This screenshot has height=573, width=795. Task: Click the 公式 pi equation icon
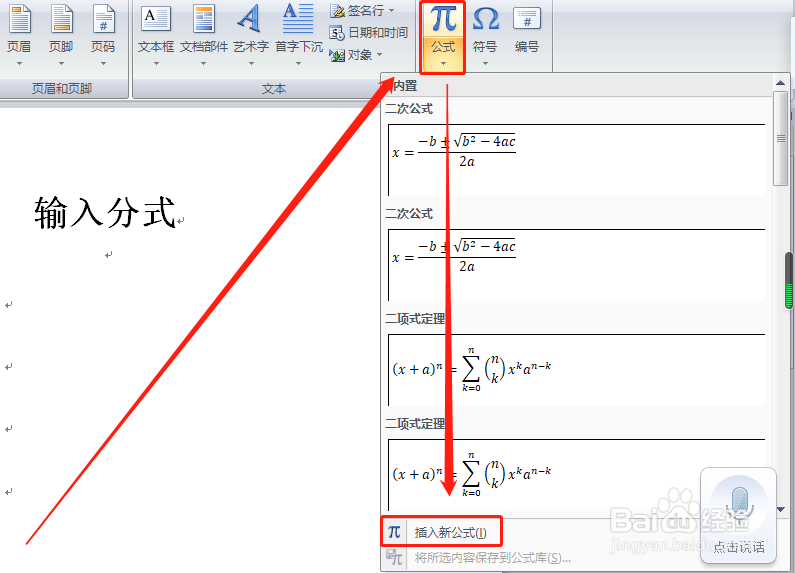click(x=443, y=19)
